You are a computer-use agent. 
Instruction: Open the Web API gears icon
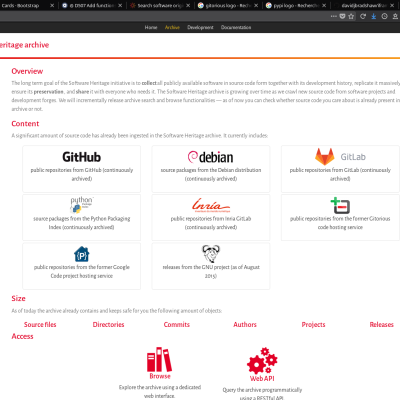tap(262, 361)
